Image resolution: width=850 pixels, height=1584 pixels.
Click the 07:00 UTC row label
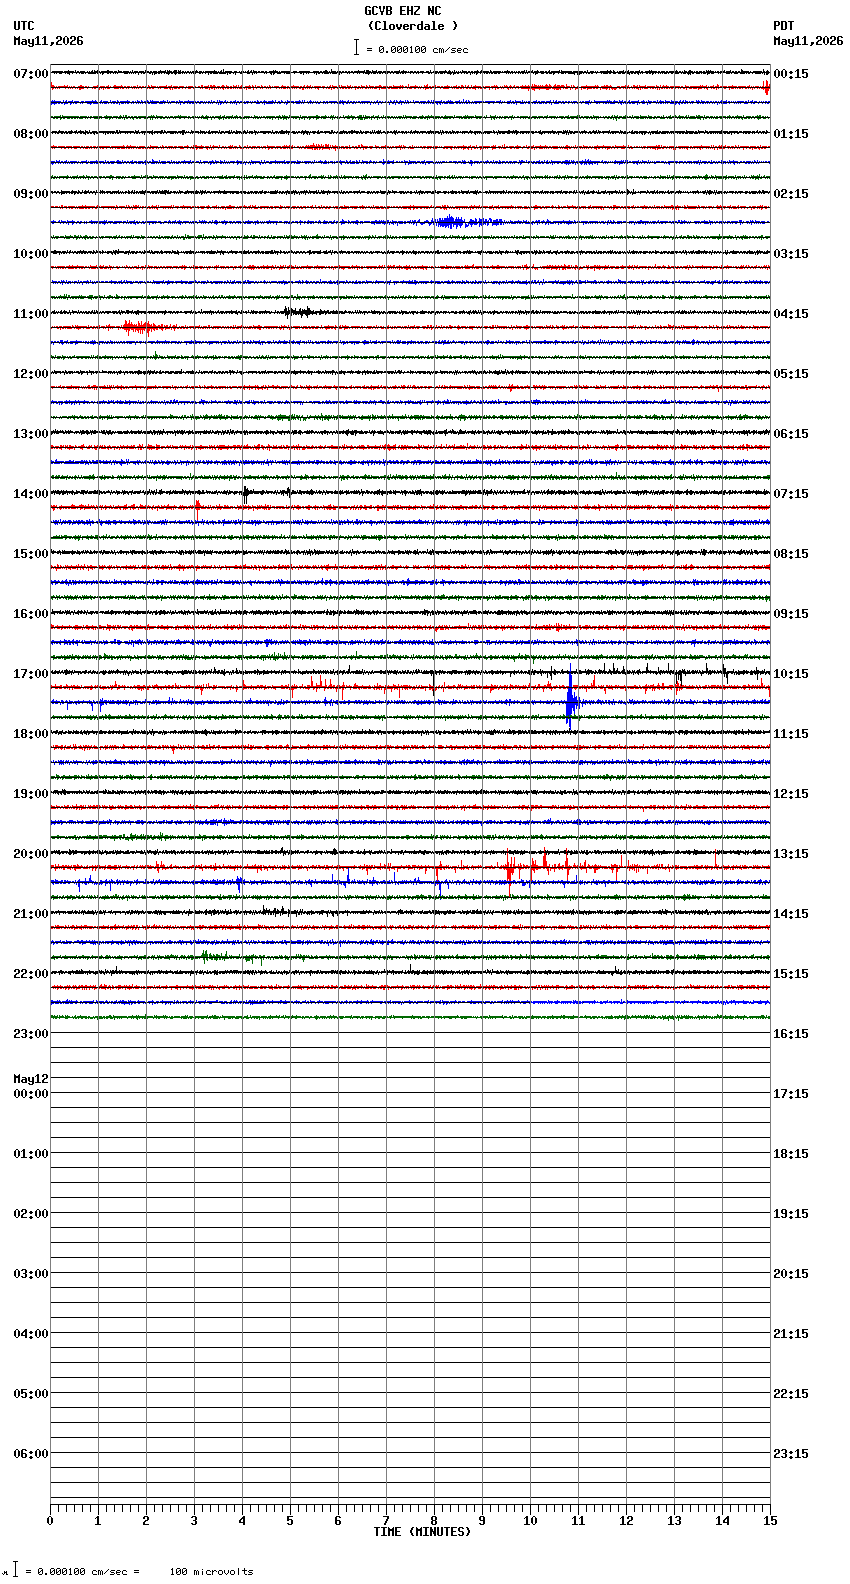(31, 74)
